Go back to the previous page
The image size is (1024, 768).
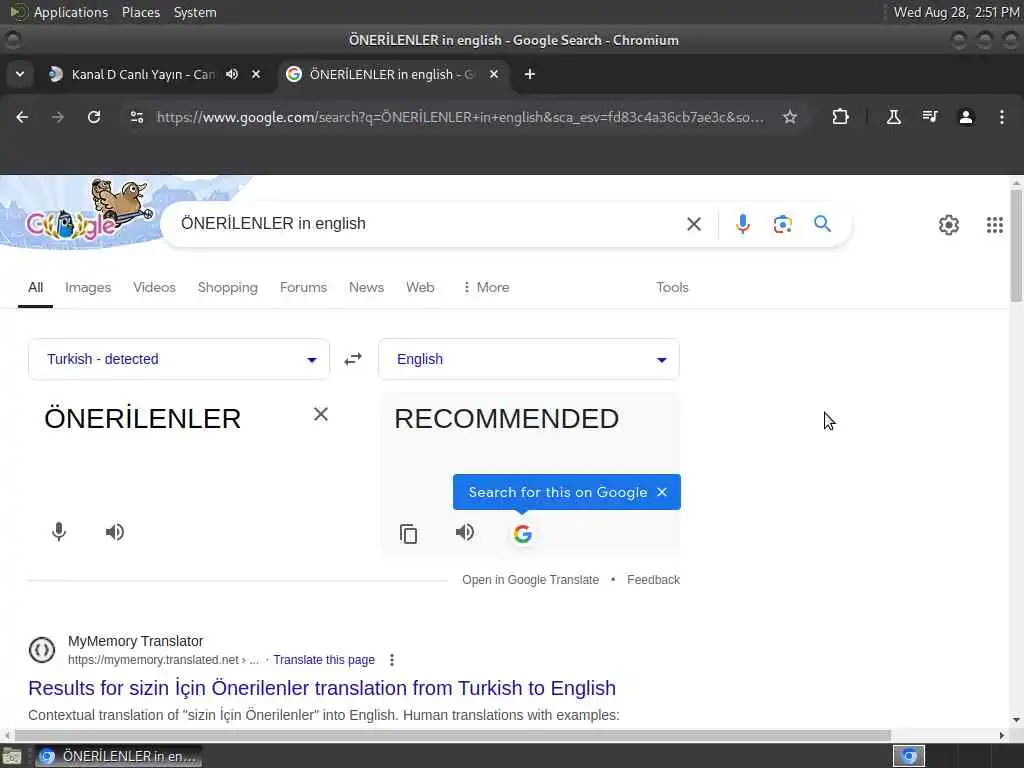(x=22, y=117)
